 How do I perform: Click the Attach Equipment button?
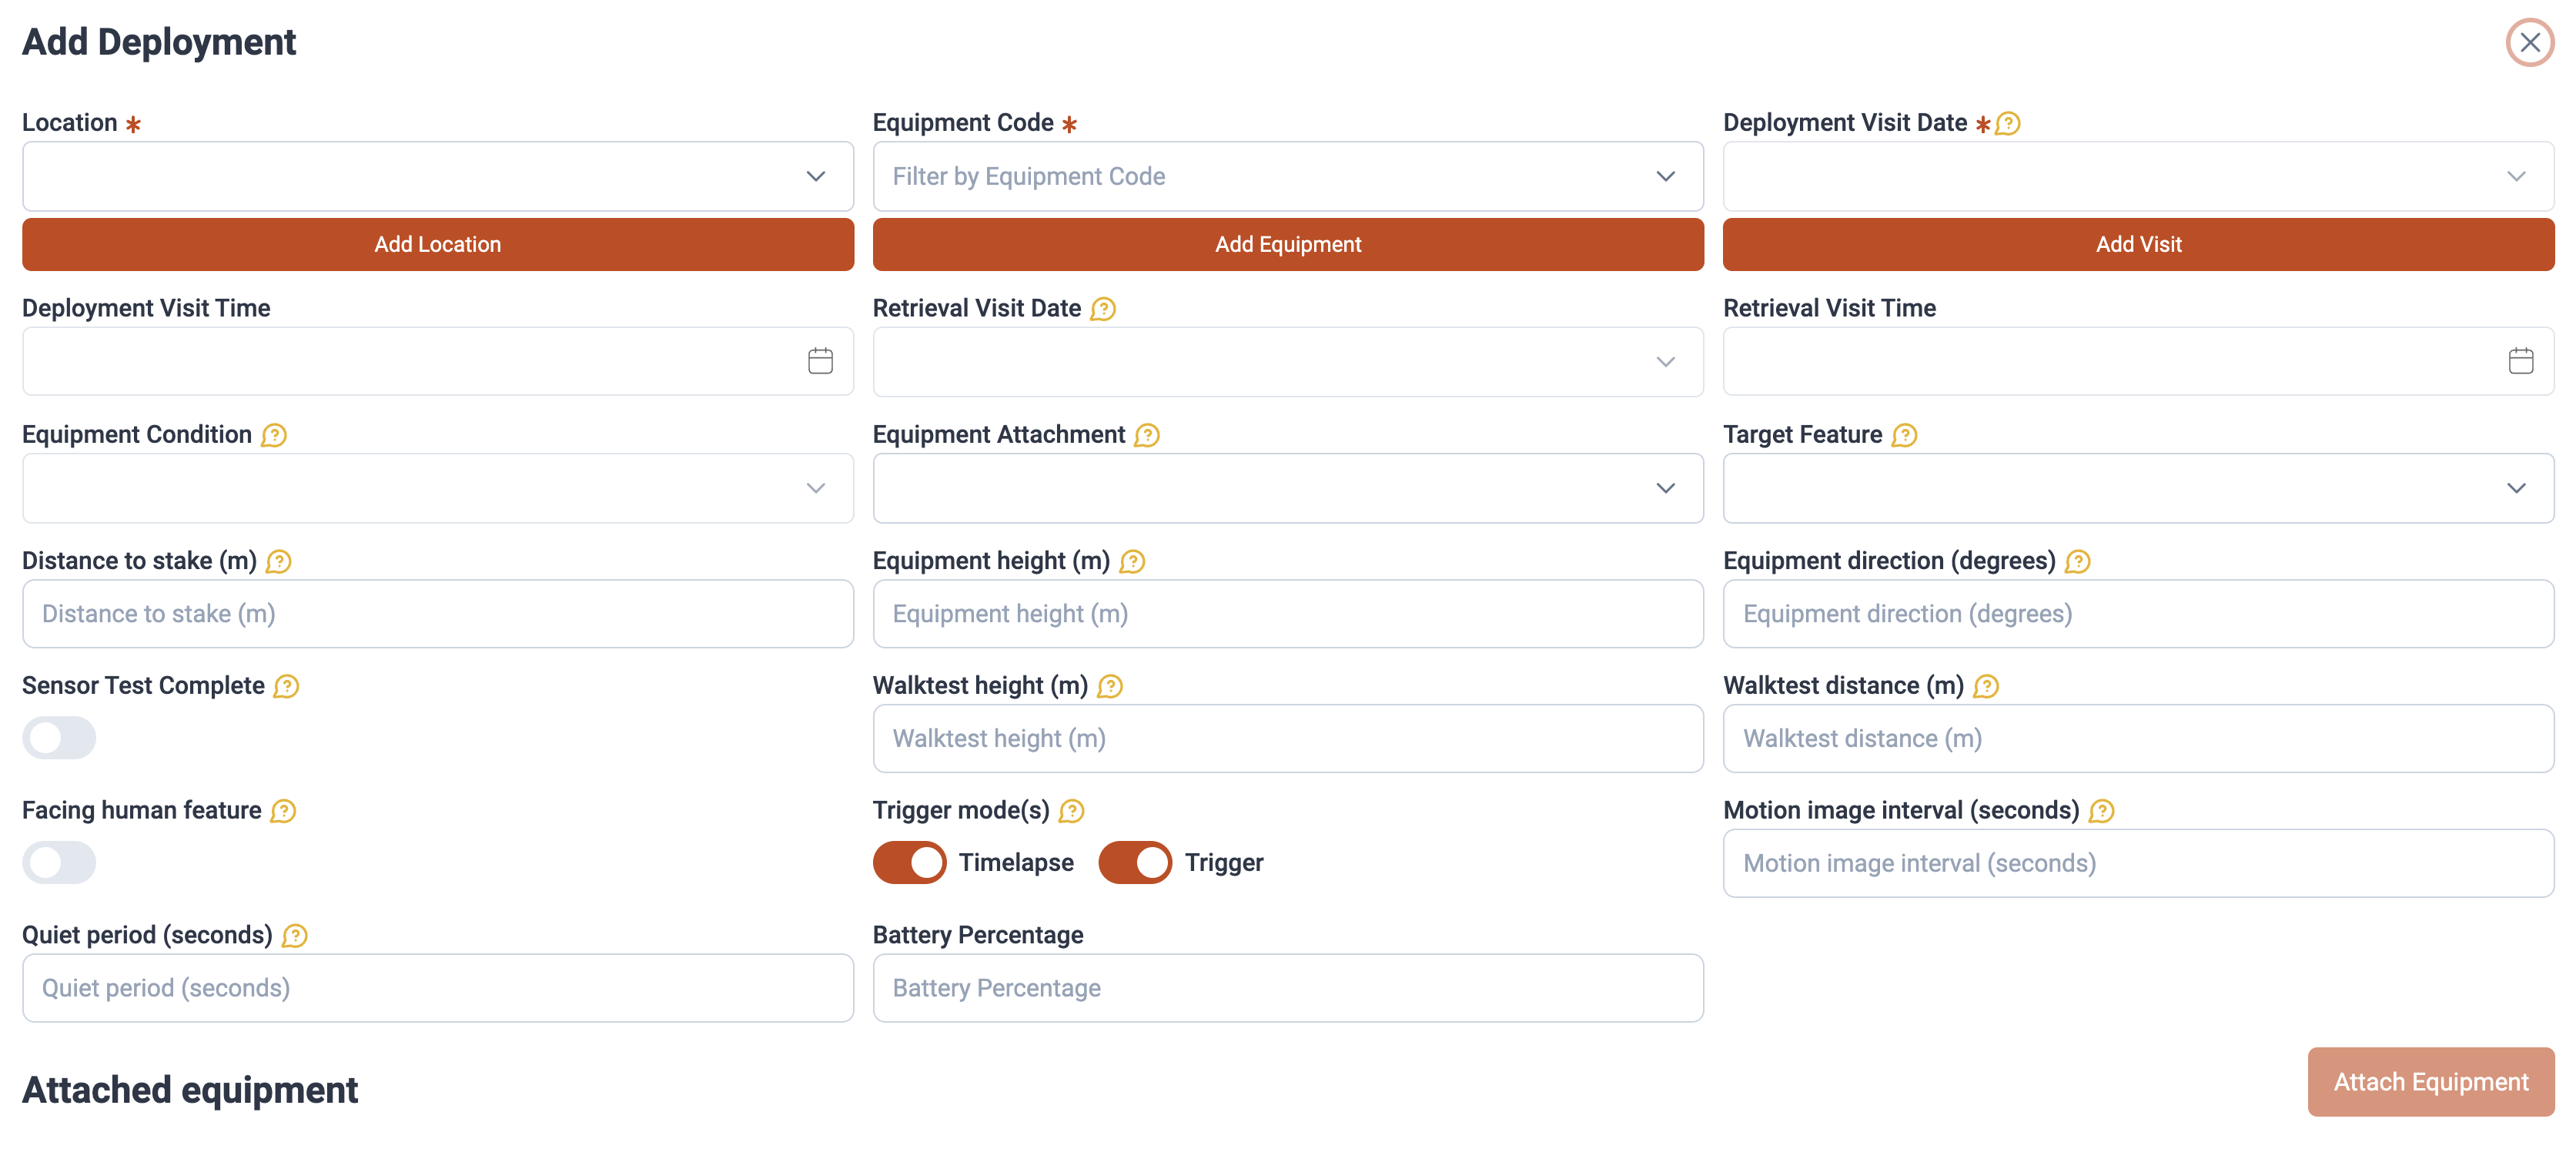(x=2430, y=1082)
